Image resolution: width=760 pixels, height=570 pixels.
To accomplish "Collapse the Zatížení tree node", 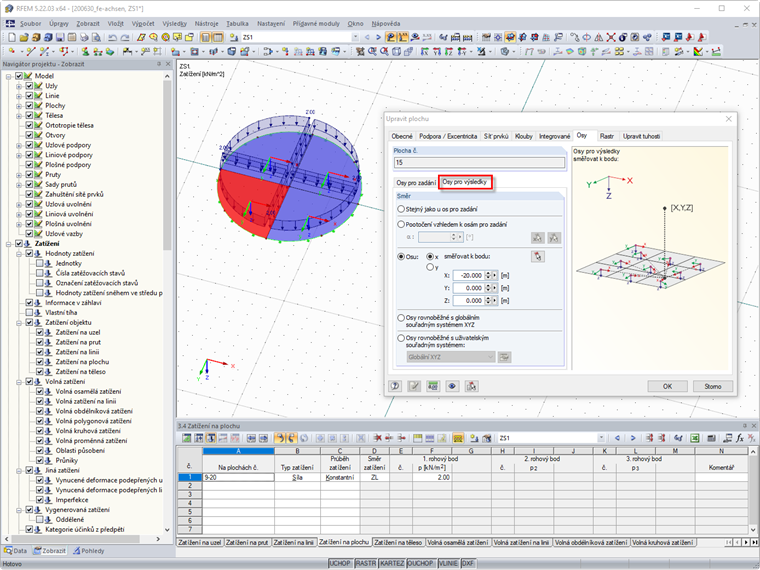I will click(x=9, y=244).
